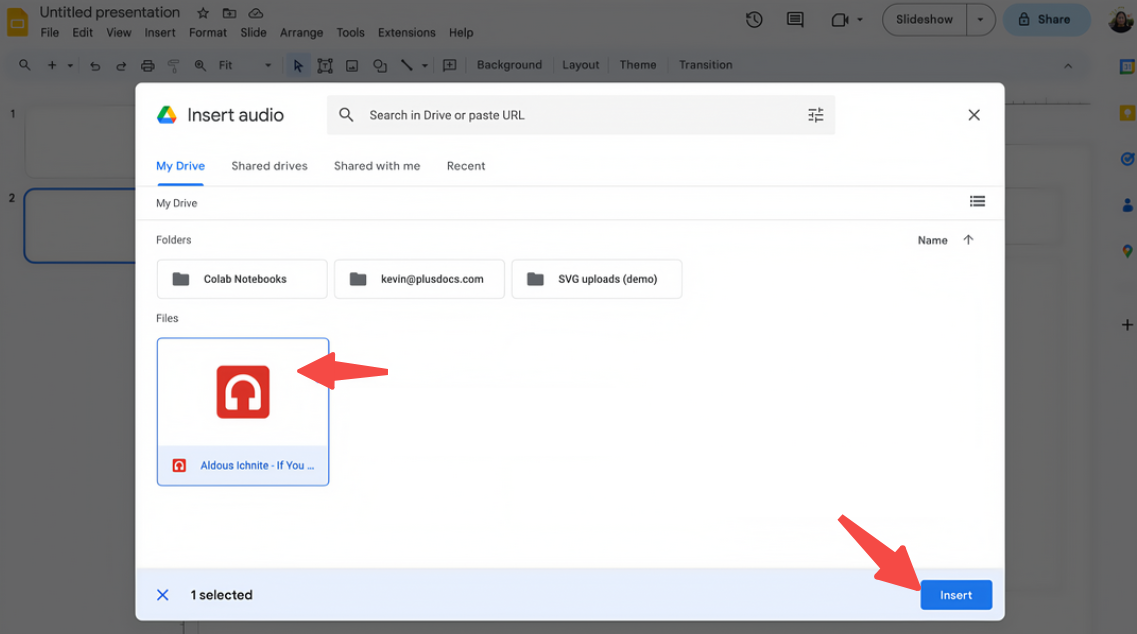Screen dimensions: 1137x634
Task: Switch to list view in Insert audio dialog
Action: pyautogui.click(x=977, y=201)
